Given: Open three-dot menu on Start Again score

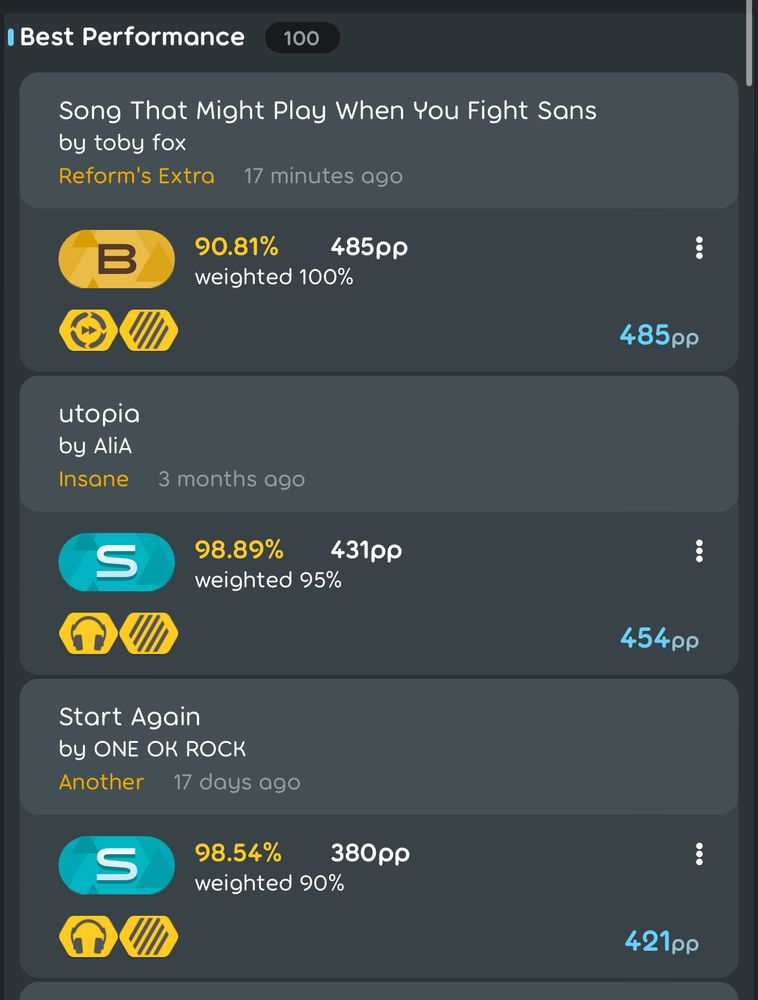Looking at the screenshot, I should tap(699, 853).
